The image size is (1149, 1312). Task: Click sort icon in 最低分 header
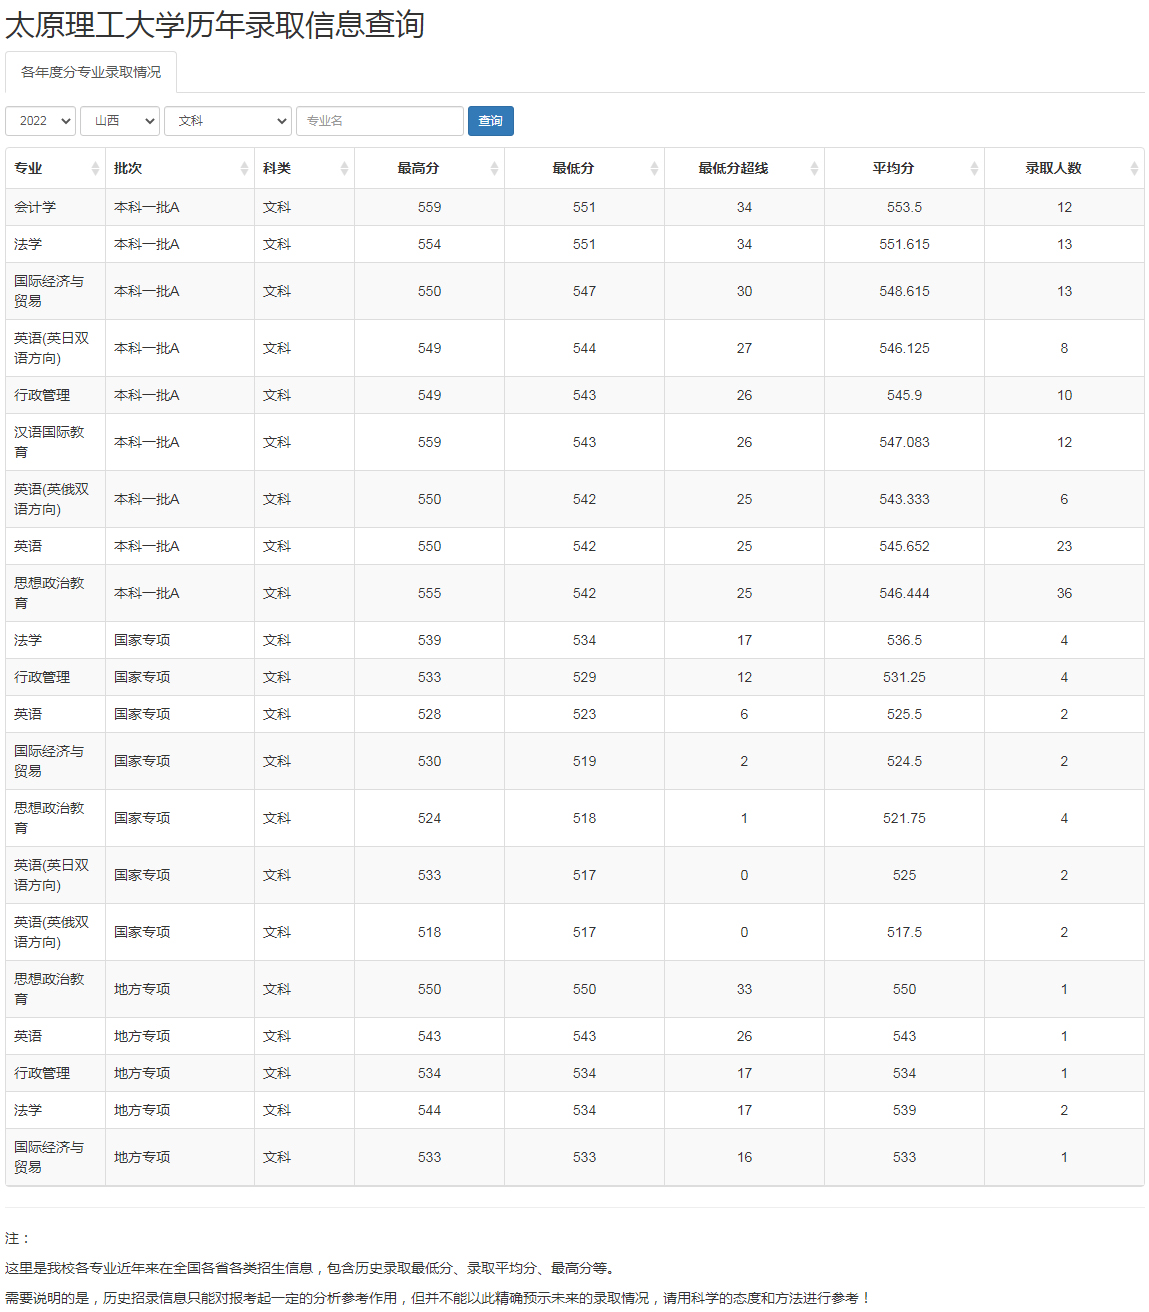click(654, 169)
